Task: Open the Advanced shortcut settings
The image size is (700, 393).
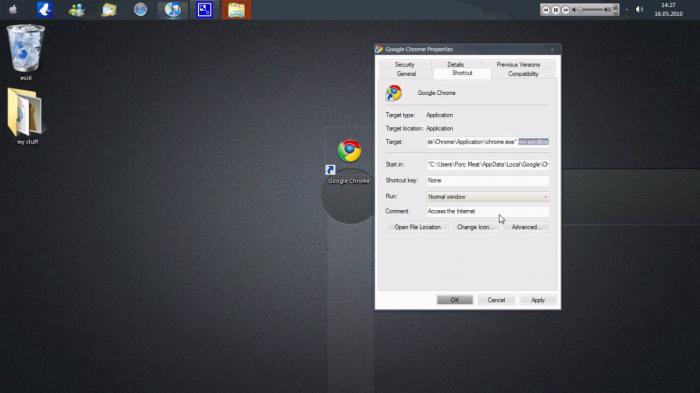Action: click(x=526, y=227)
